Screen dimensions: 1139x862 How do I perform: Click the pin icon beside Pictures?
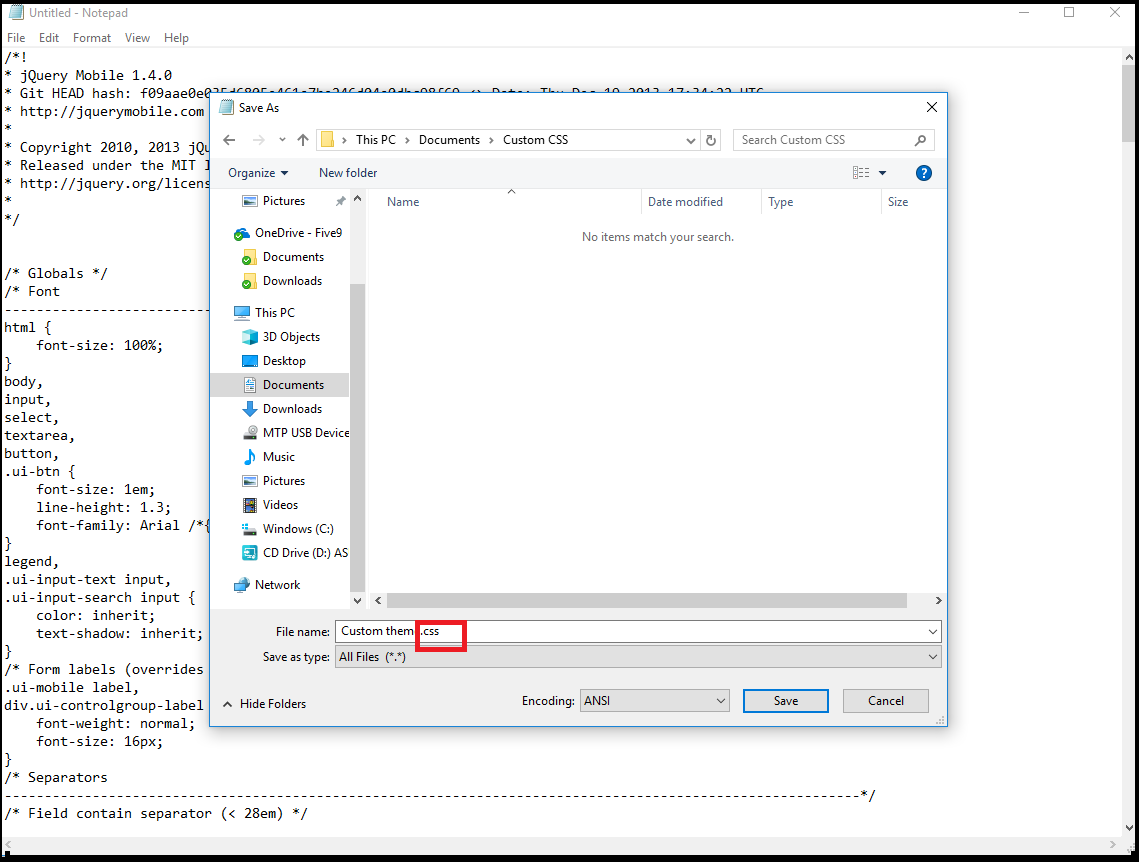coord(340,201)
